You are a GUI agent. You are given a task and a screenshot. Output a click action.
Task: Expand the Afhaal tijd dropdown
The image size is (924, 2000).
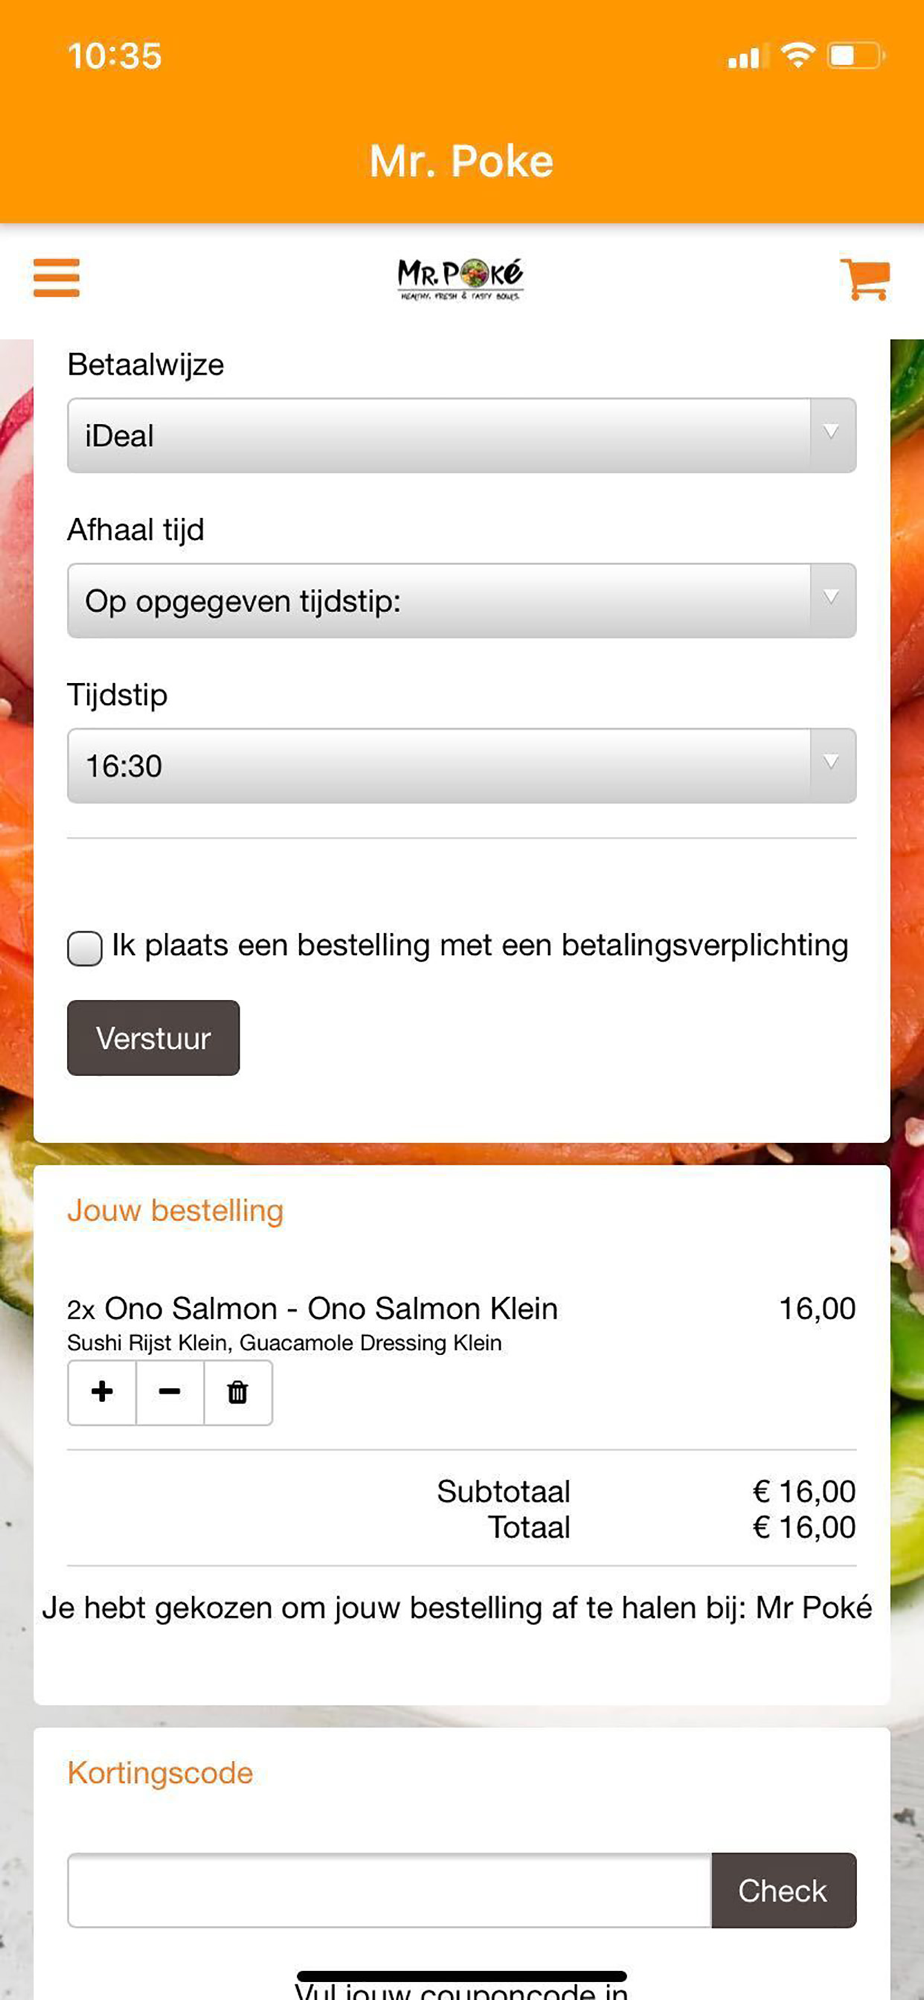tap(461, 600)
